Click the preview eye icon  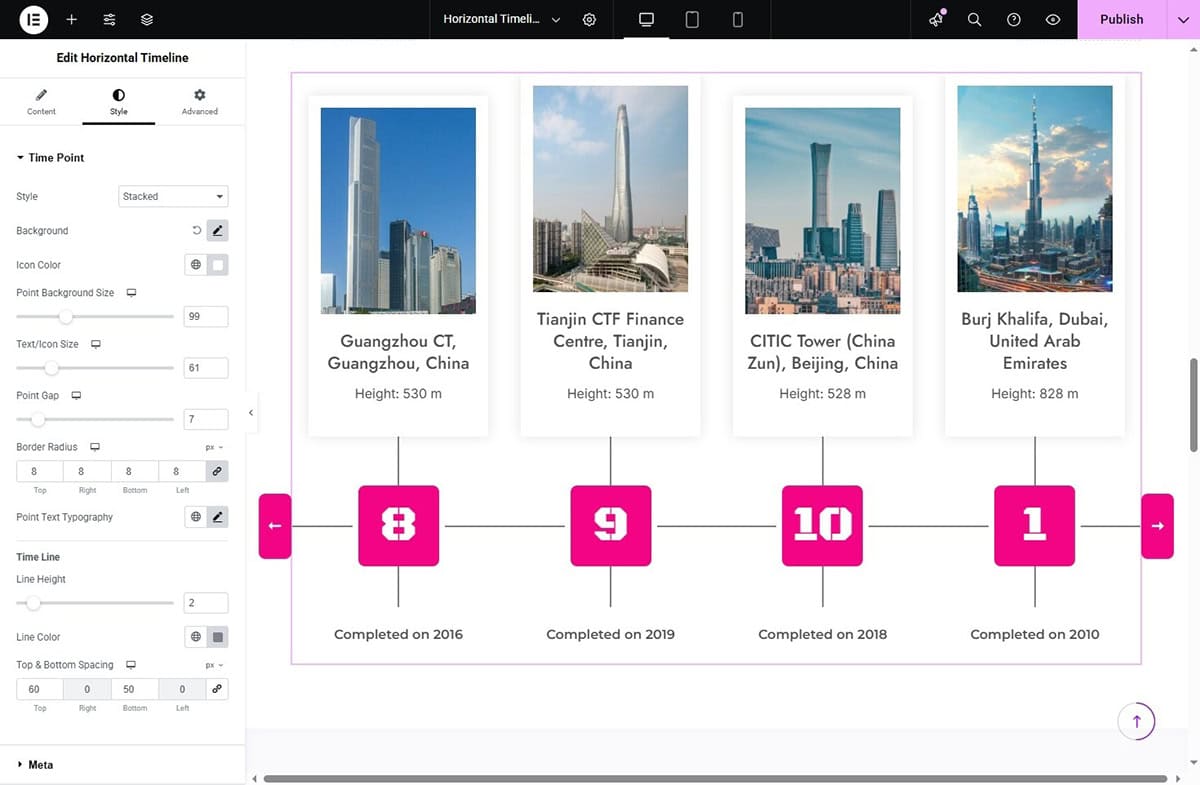tap(1052, 19)
